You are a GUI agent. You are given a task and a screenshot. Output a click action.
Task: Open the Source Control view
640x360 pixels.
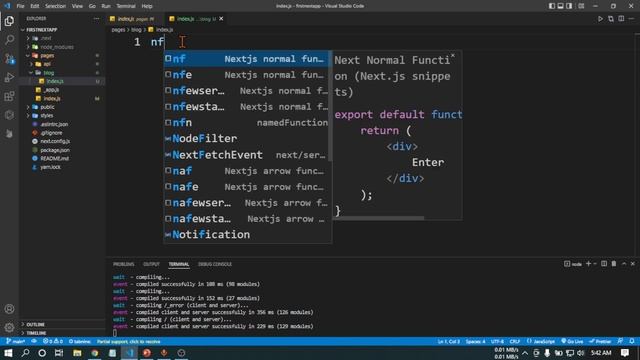coord(9,59)
